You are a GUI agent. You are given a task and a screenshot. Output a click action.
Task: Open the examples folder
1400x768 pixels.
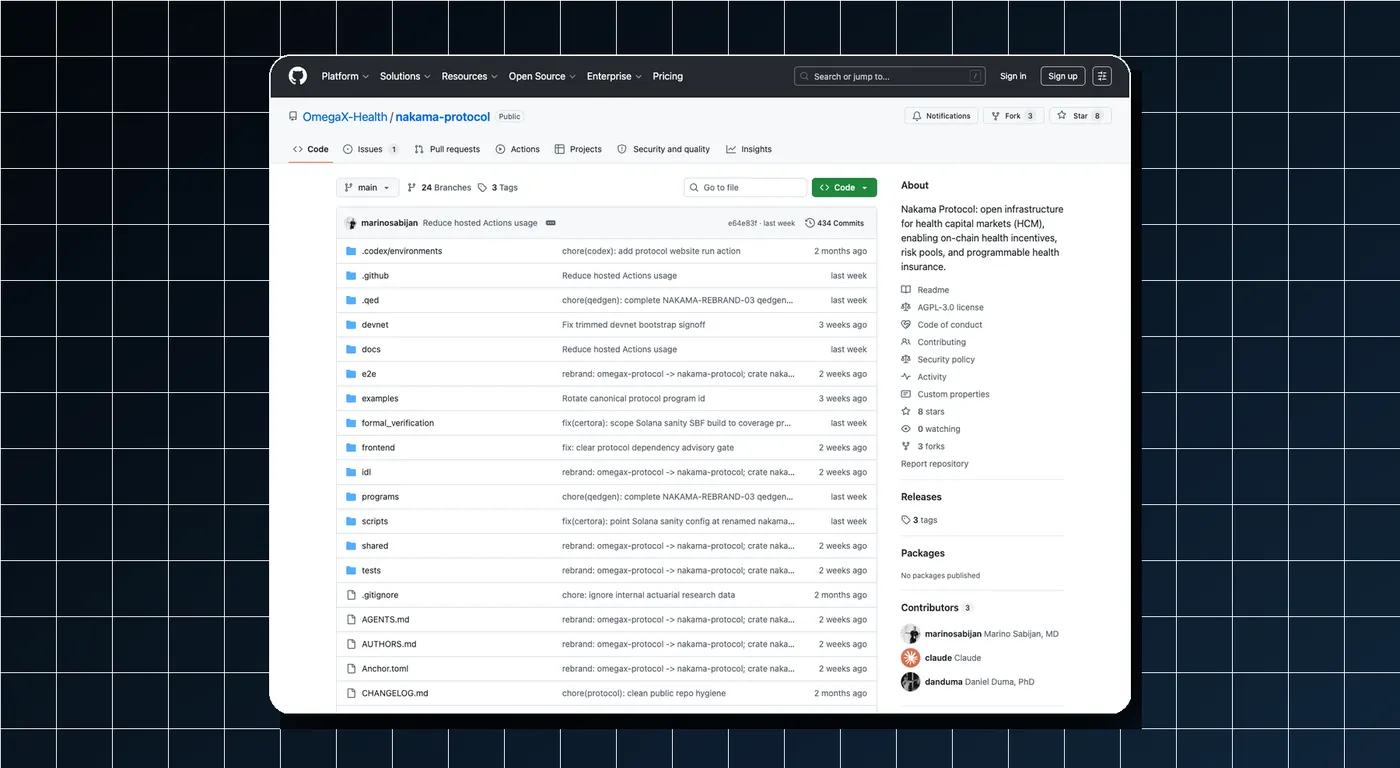380,398
